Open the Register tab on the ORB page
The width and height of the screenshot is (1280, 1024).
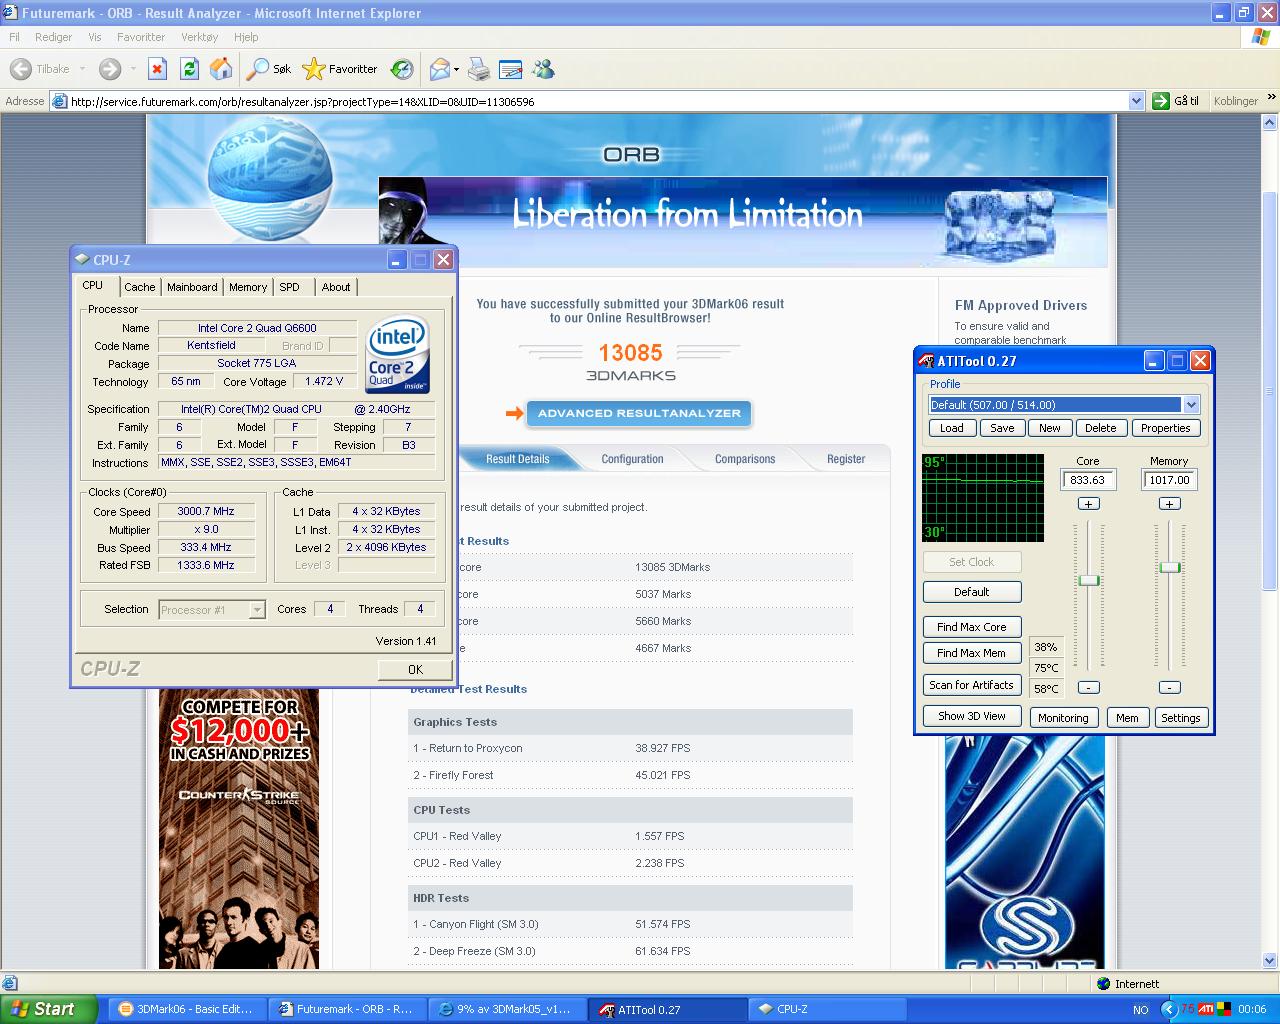(846, 459)
